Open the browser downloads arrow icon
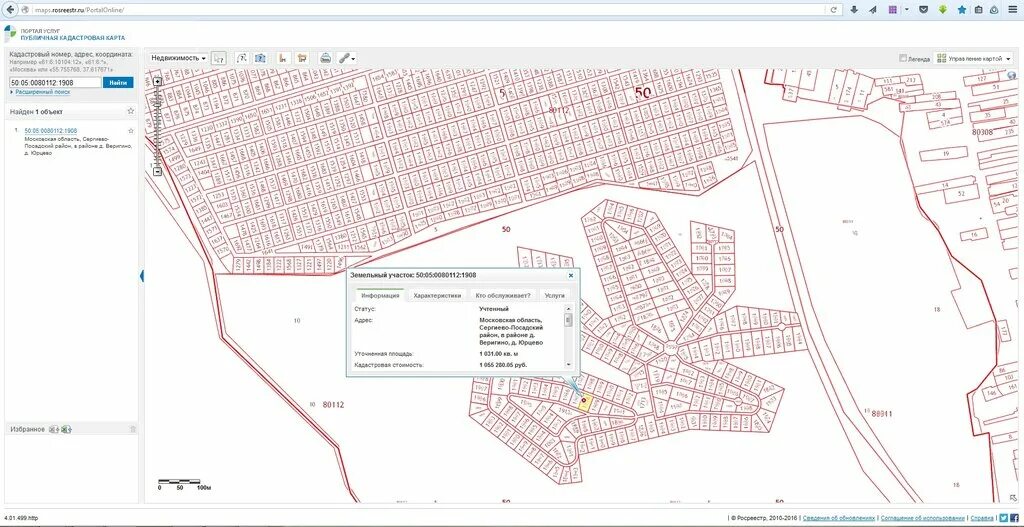1024x527 pixels. point(854,10)
